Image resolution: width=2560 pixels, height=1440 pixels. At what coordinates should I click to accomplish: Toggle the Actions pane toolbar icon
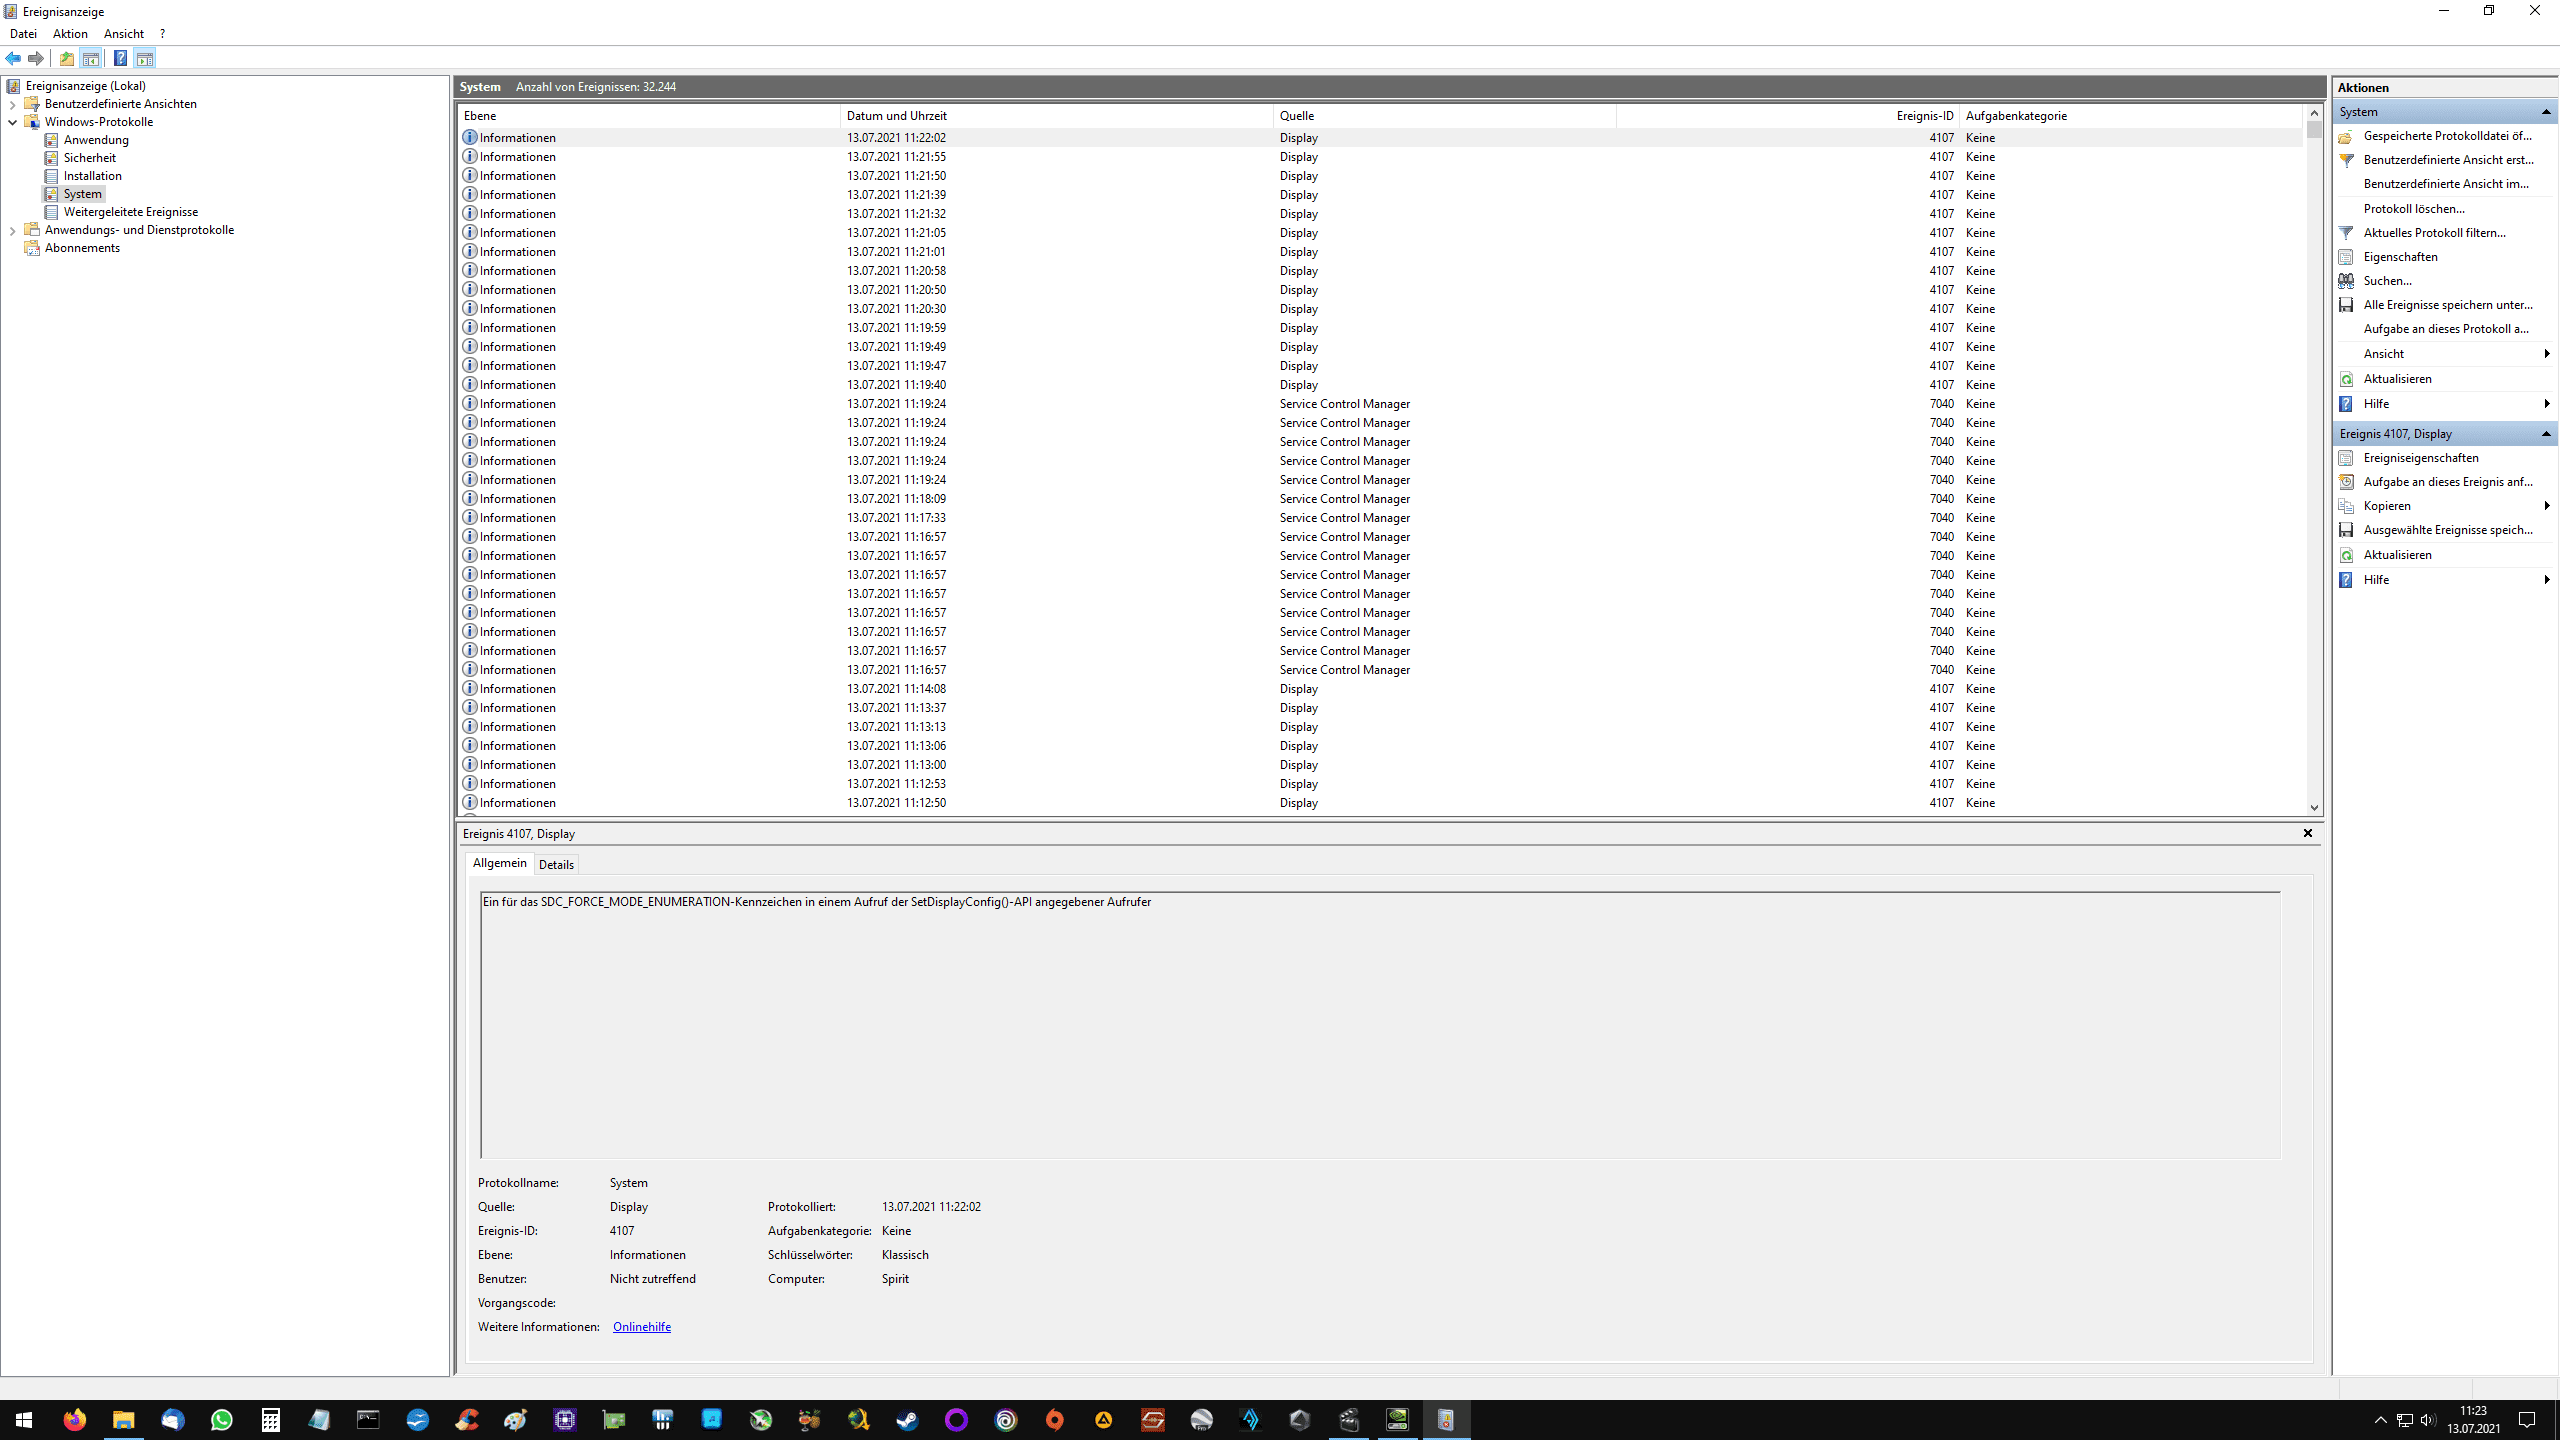pos(145,58)
